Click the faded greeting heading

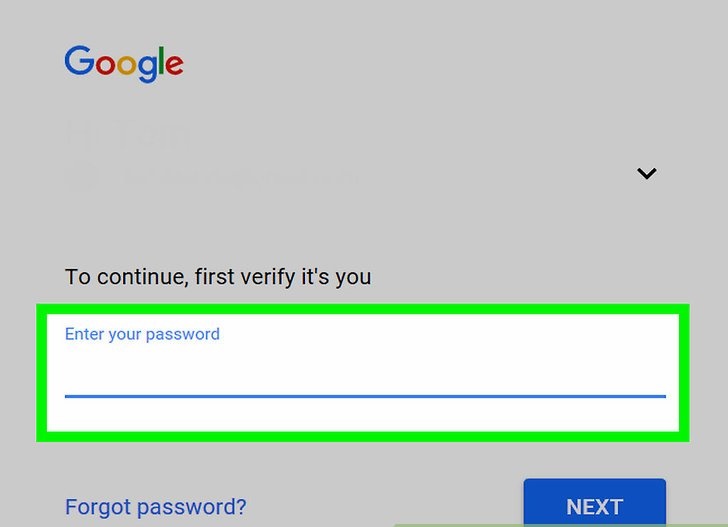(x=129, y=134)
